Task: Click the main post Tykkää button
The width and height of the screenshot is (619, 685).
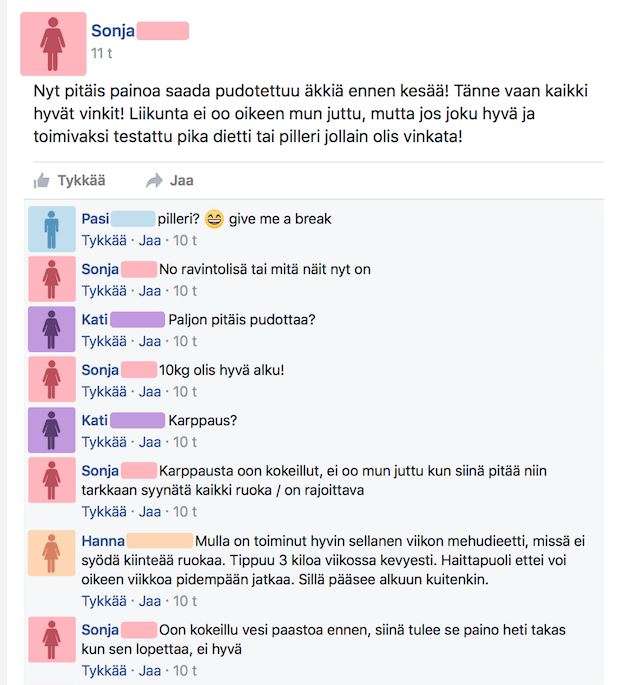Action: (70, 180)
